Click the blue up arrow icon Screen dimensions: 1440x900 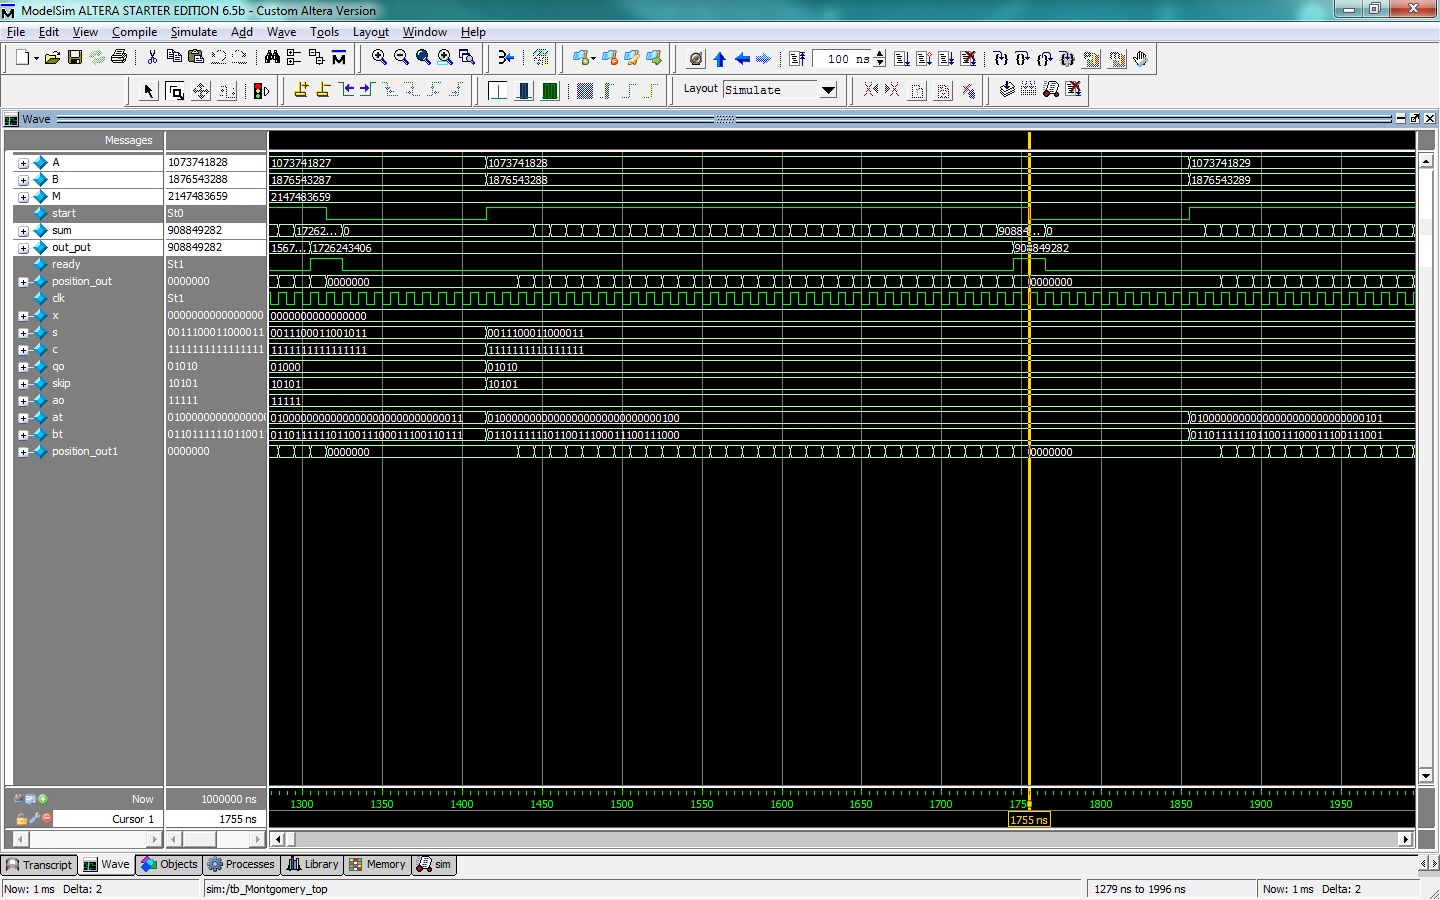(719, 59)
